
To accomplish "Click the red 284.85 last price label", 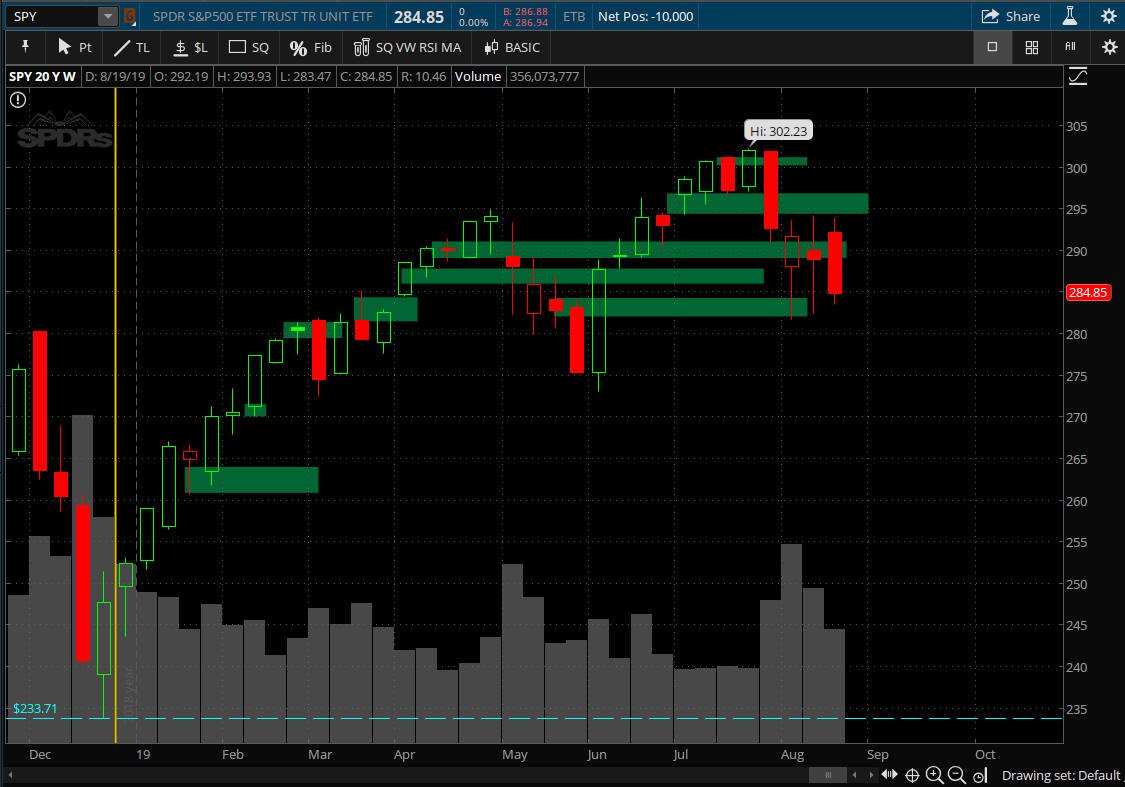I will tap(1088, 292).
